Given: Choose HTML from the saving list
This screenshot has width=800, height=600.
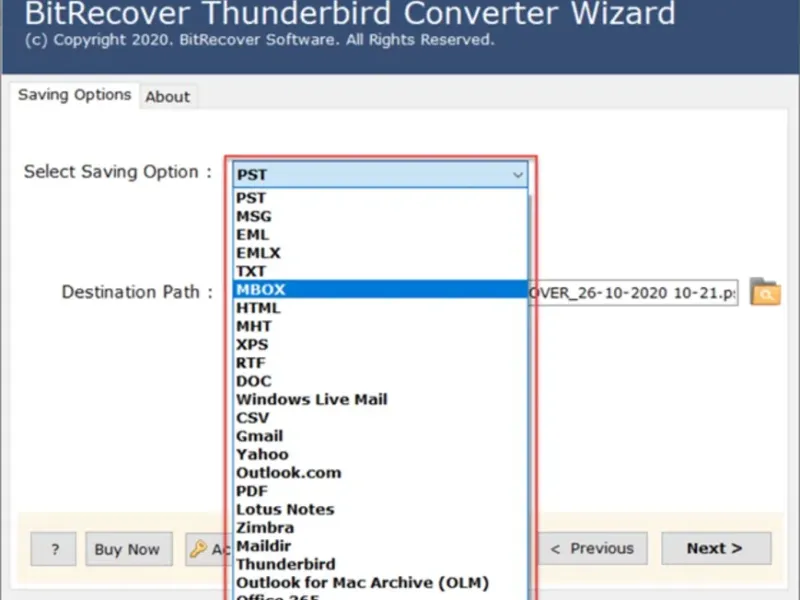Looking at the screenshot, I should pos(380,308).
